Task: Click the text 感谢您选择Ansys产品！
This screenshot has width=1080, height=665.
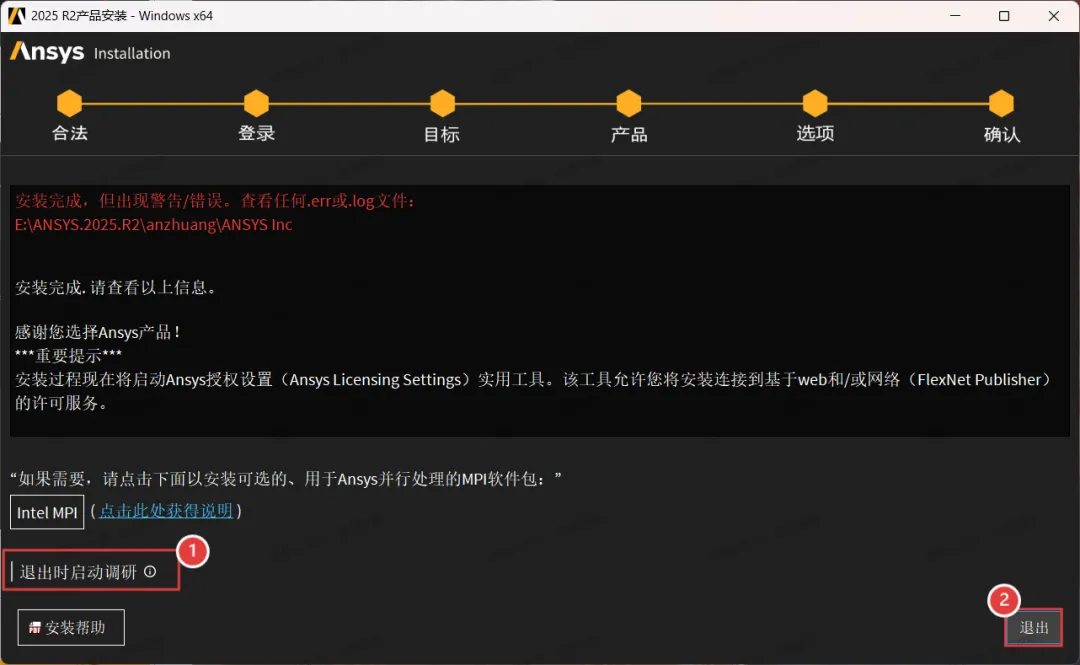Action: (x=98, y=332)
